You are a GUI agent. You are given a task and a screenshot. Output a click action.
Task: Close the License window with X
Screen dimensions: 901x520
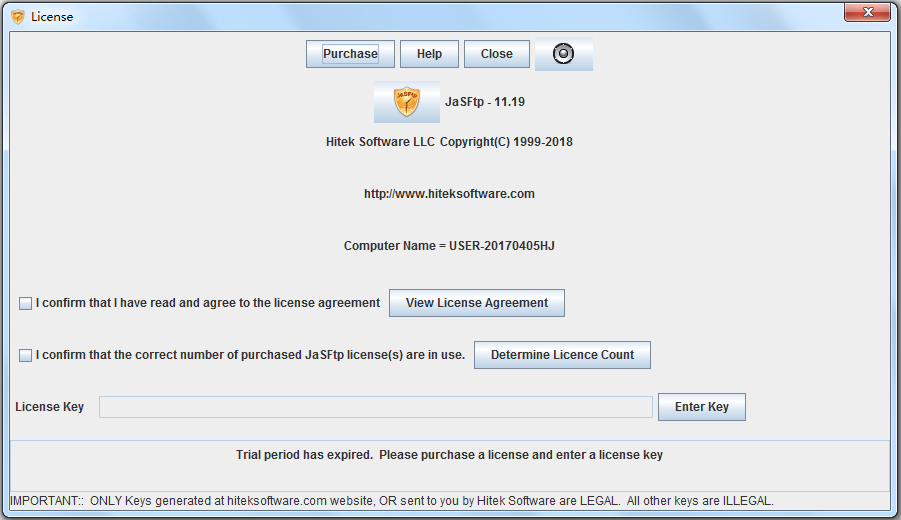[867, 12]
